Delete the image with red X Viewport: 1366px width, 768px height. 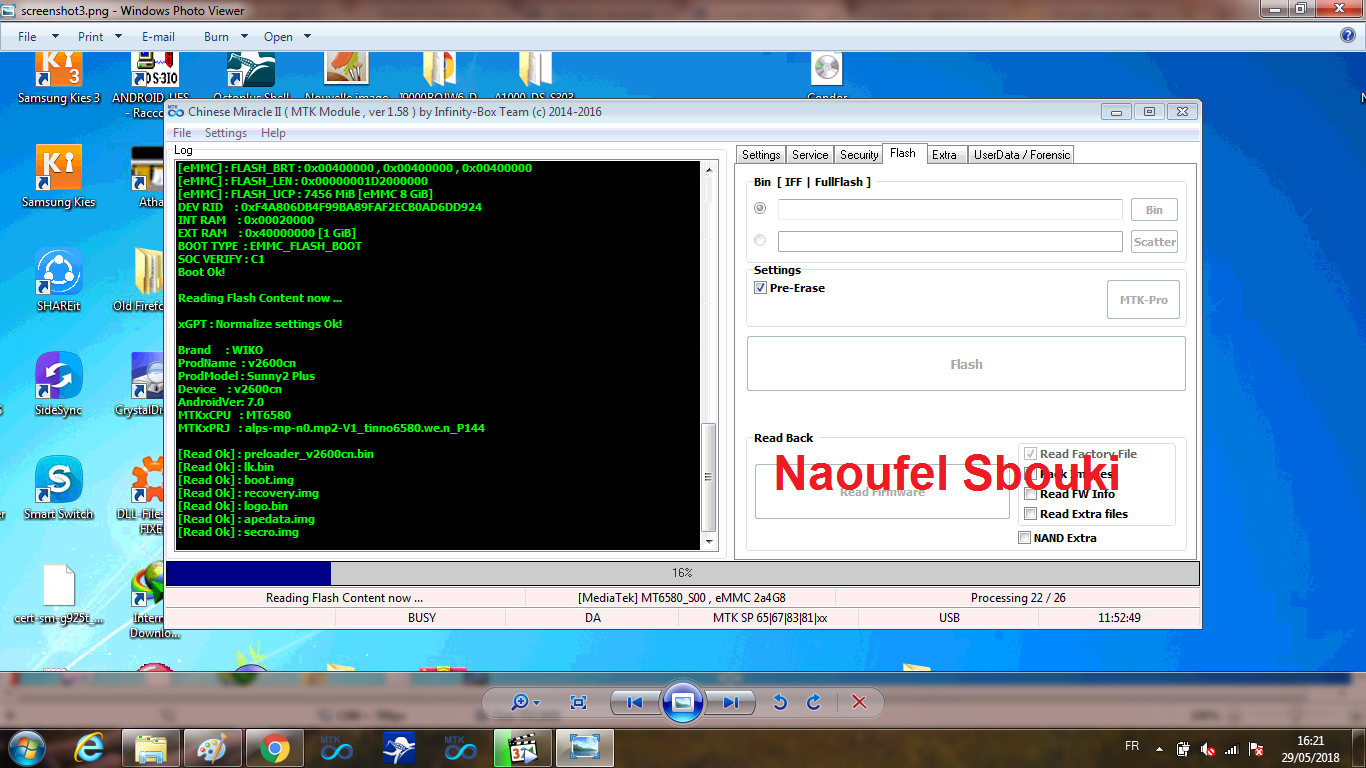pos(859,703)
